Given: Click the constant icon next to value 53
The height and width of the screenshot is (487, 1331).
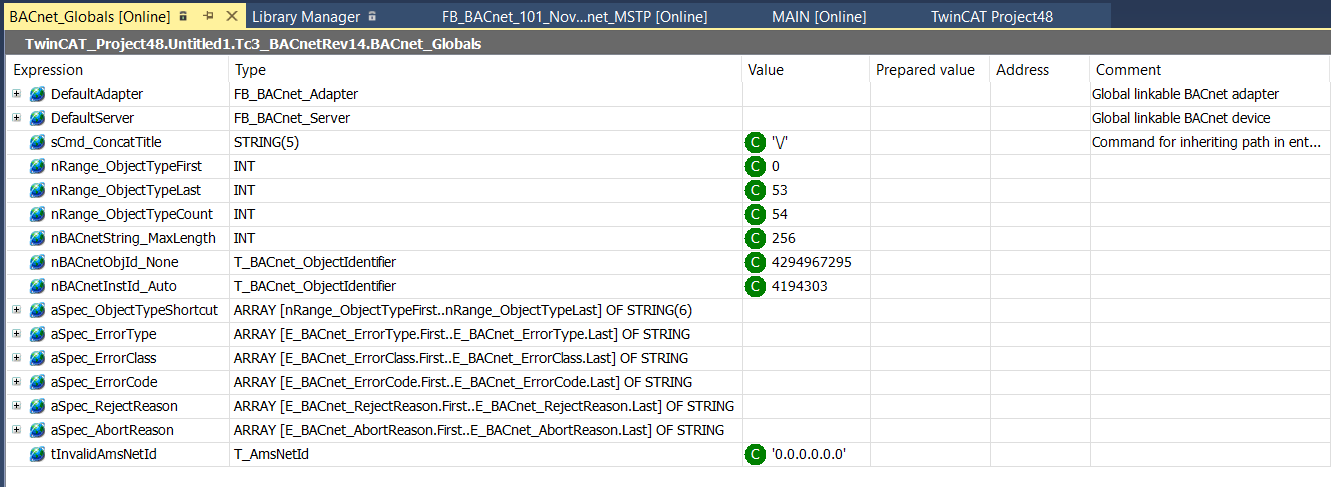Looking at the screenshot, I should pyautogui.click(x=756, y=190).
